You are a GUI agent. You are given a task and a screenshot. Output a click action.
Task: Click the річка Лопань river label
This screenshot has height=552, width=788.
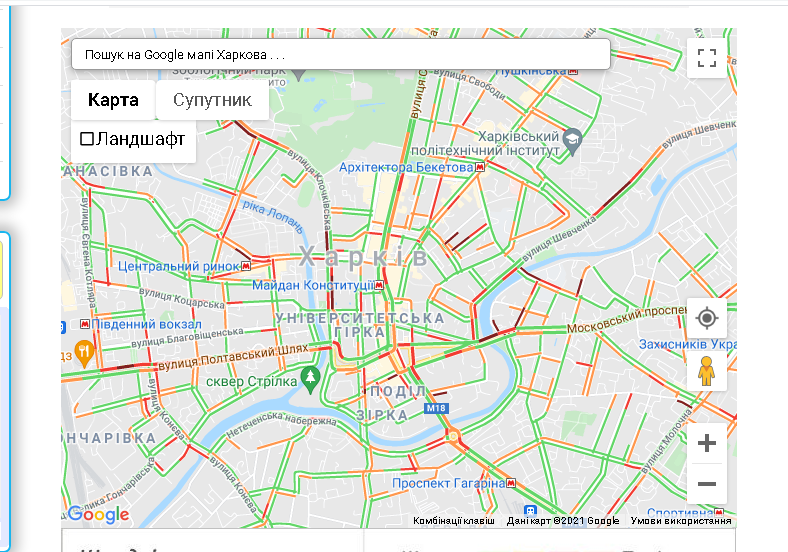click(273, 217)
